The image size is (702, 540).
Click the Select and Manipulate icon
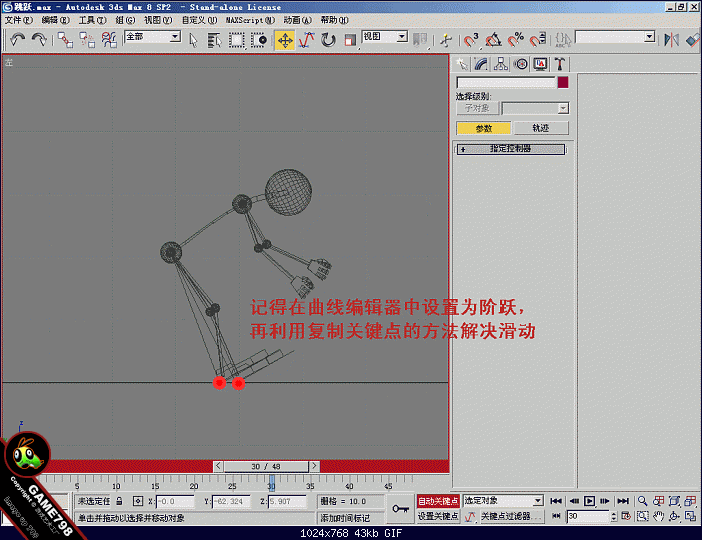(x=445, y=40)
